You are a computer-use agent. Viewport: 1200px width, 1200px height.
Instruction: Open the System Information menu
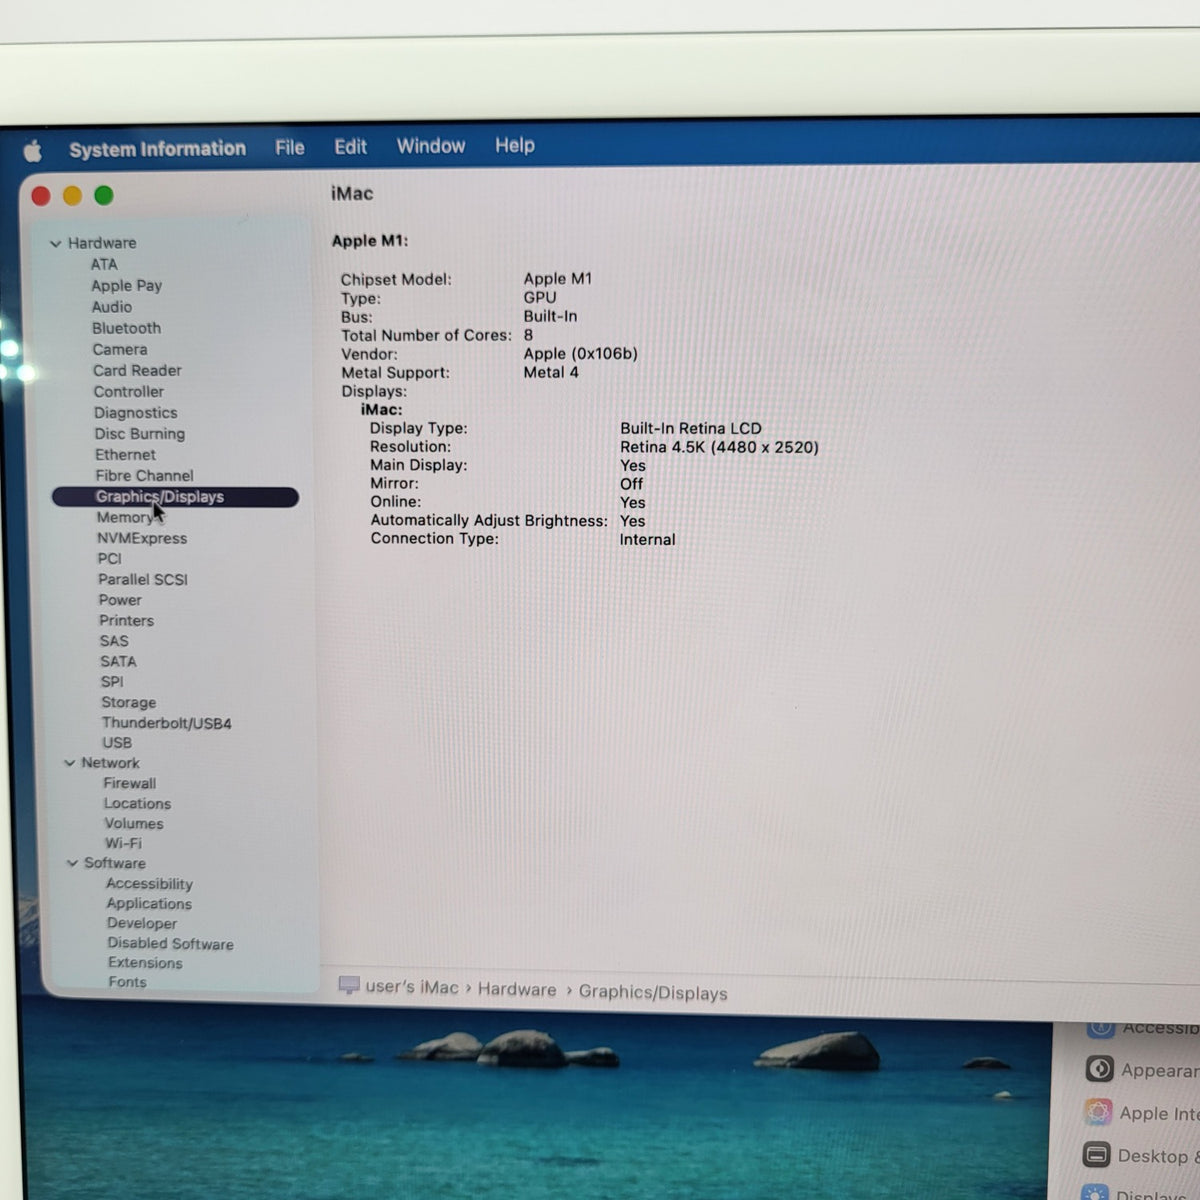pyautogui.click(x=157, y=149)
